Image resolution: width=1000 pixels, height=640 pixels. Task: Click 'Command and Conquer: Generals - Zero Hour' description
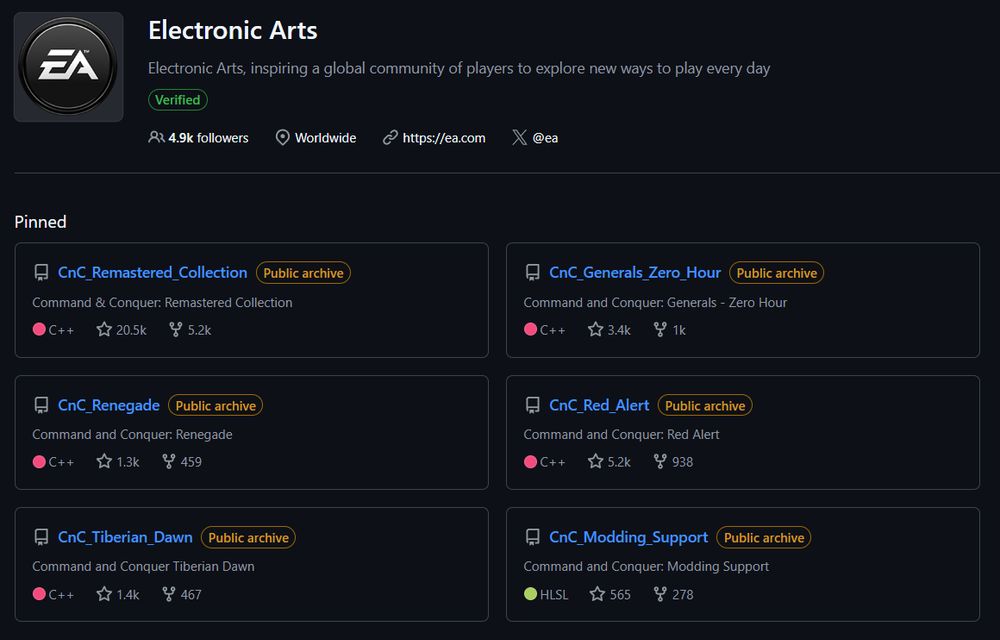[x=655, y=303]
